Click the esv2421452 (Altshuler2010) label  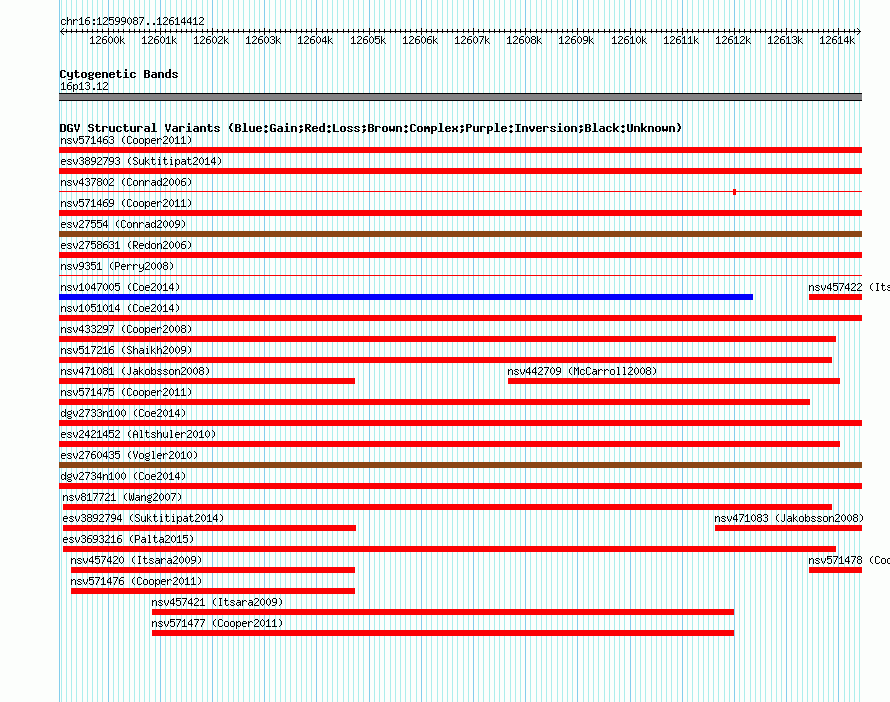pos(138,434)
